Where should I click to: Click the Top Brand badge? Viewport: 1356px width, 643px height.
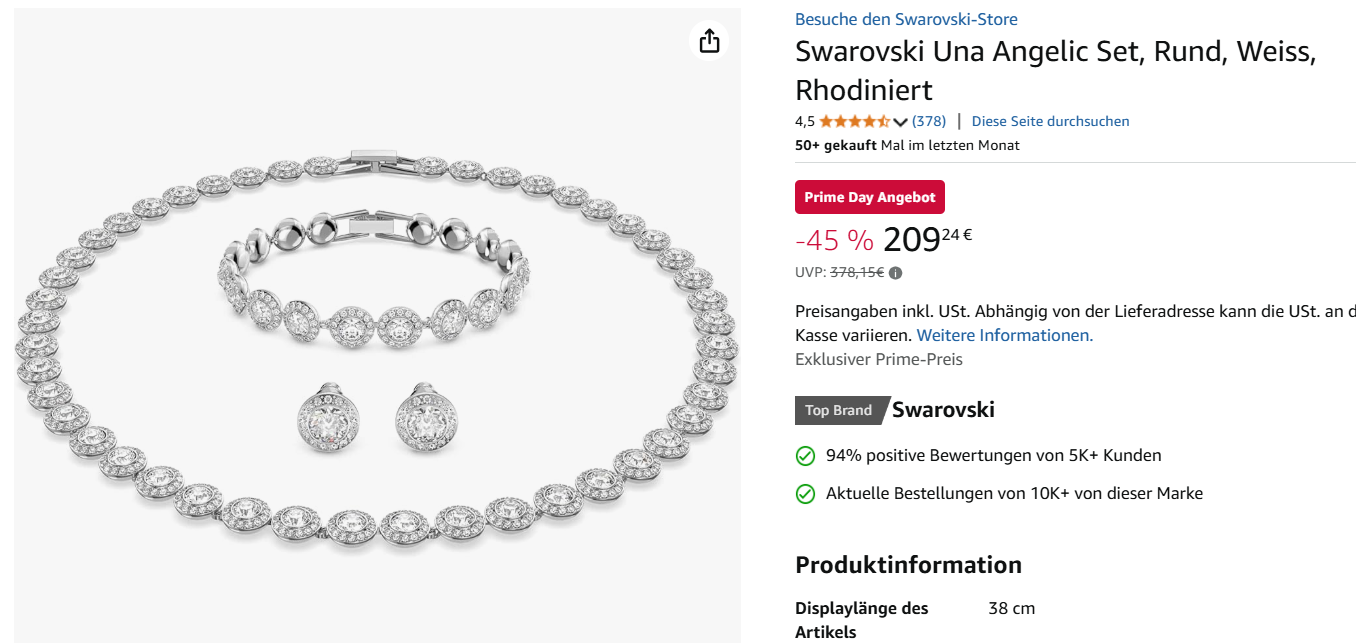click(x=838, y=410)
